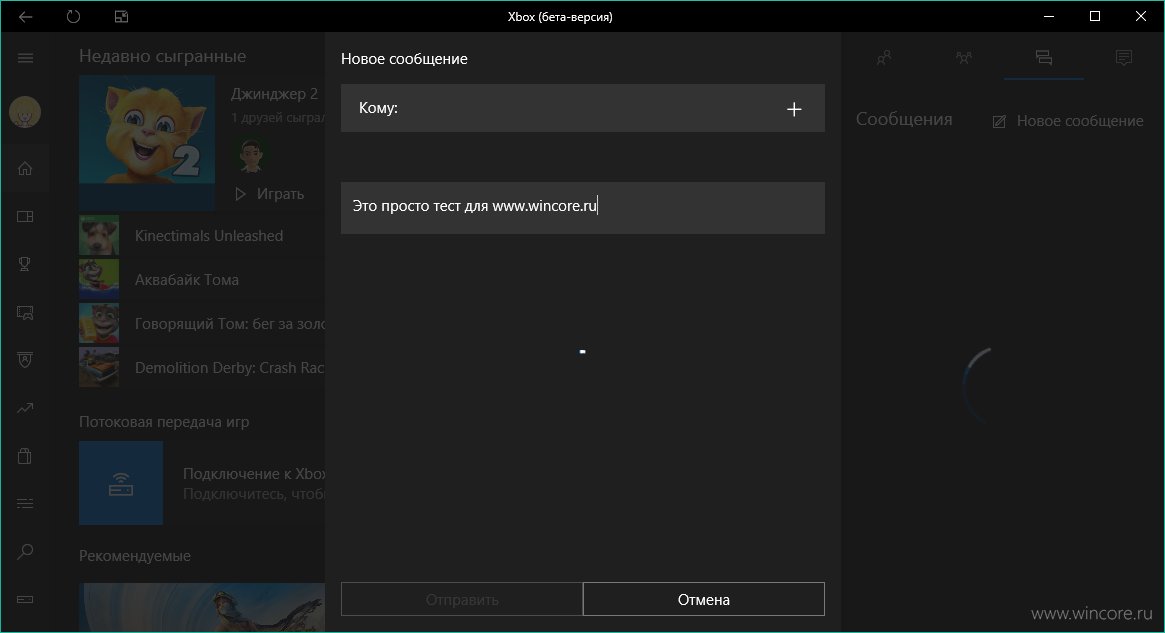The width and height of the screenshot is (1165, 633).
Task: Switch to Parties tab icon
Action: [964, 57]
